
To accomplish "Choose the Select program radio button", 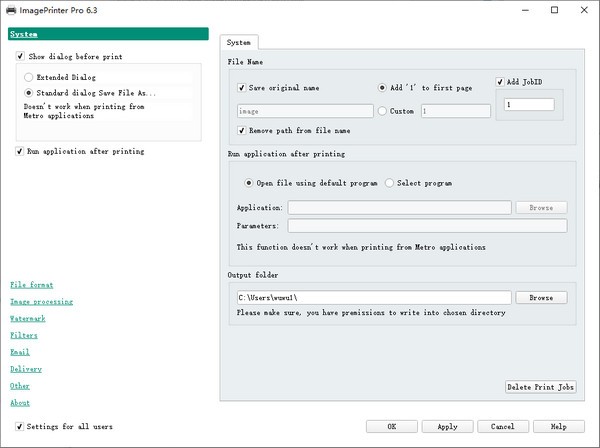I will coord(390,183).
